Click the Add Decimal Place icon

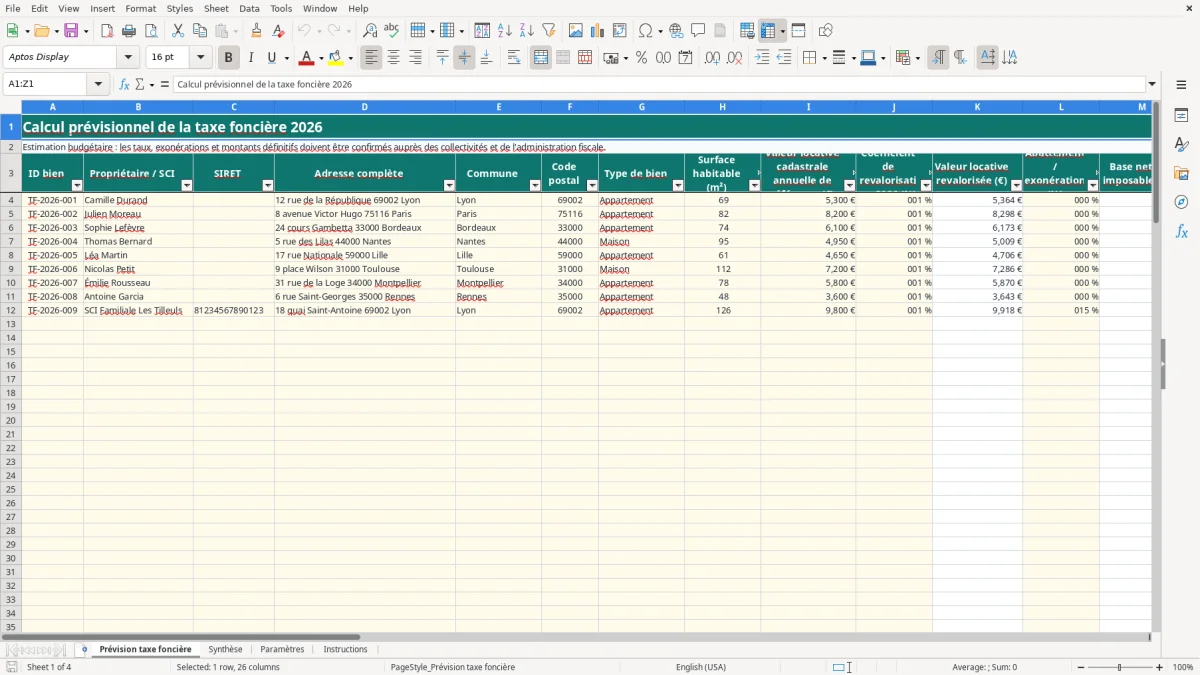[x=713, y=58]
